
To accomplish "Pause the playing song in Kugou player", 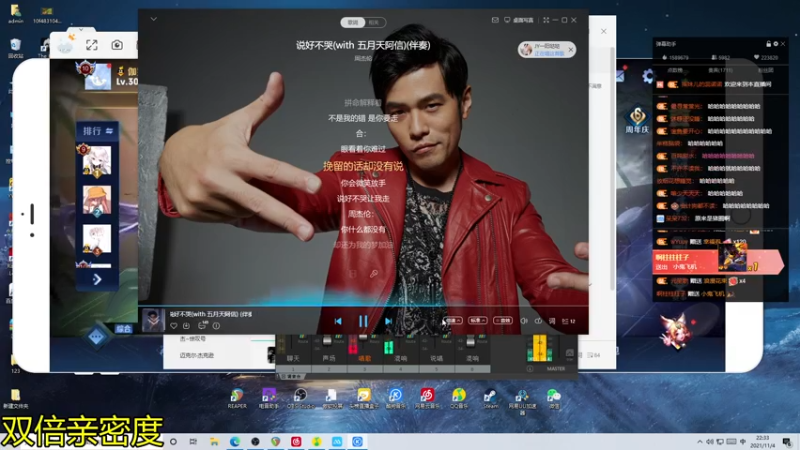I will [x=363, y=321].
